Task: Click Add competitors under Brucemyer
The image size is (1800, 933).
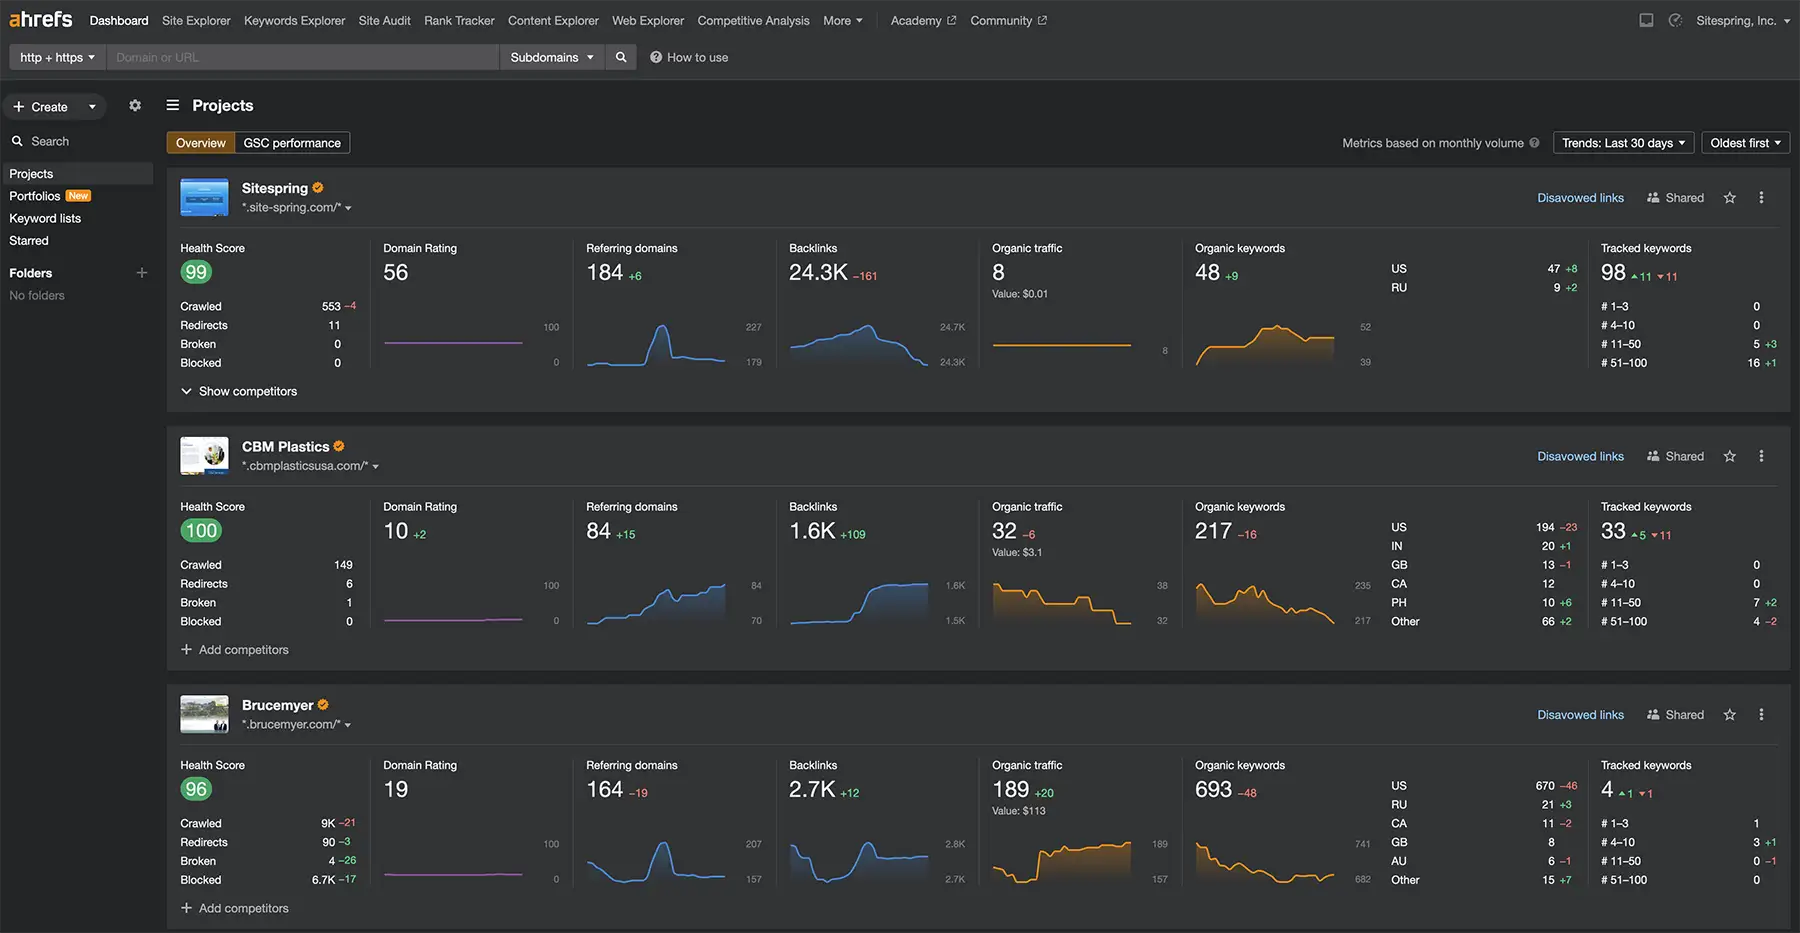Action: tap(235, 908)
